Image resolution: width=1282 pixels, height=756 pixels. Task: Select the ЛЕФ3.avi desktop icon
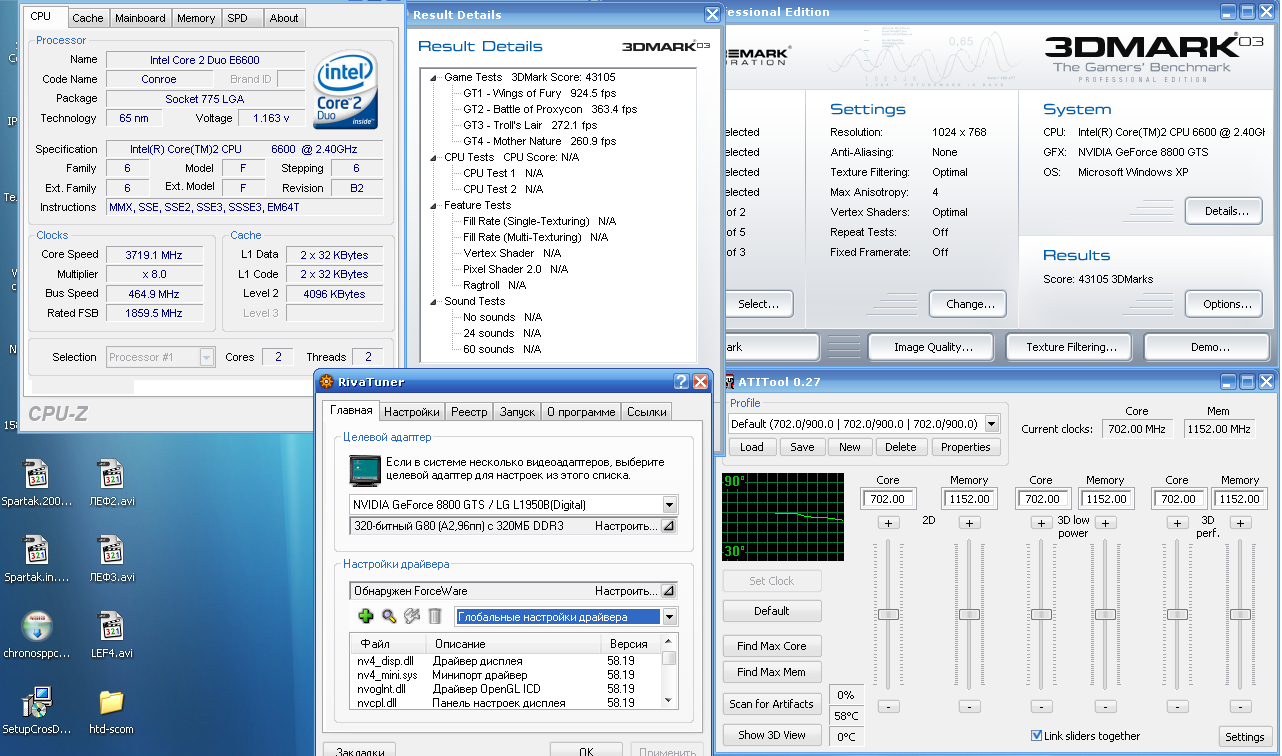pyautogui.click(x=111, y=551)
